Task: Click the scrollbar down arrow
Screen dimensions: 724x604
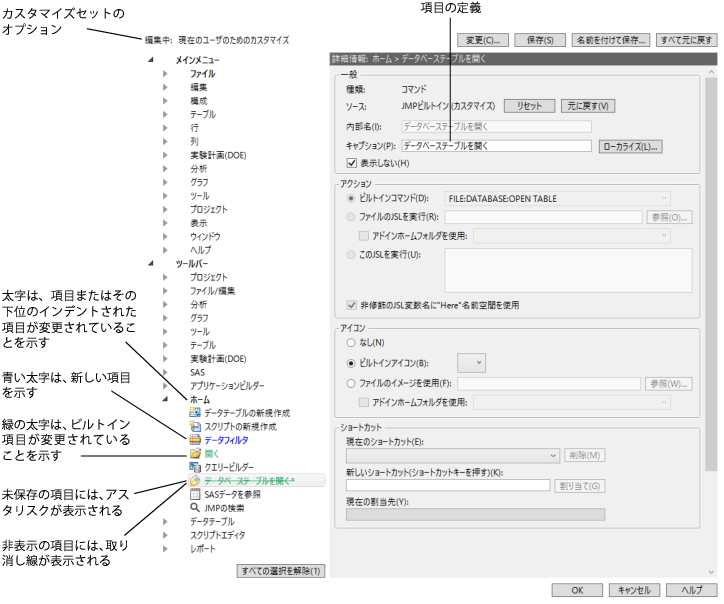Action: [x=711, y=572]
